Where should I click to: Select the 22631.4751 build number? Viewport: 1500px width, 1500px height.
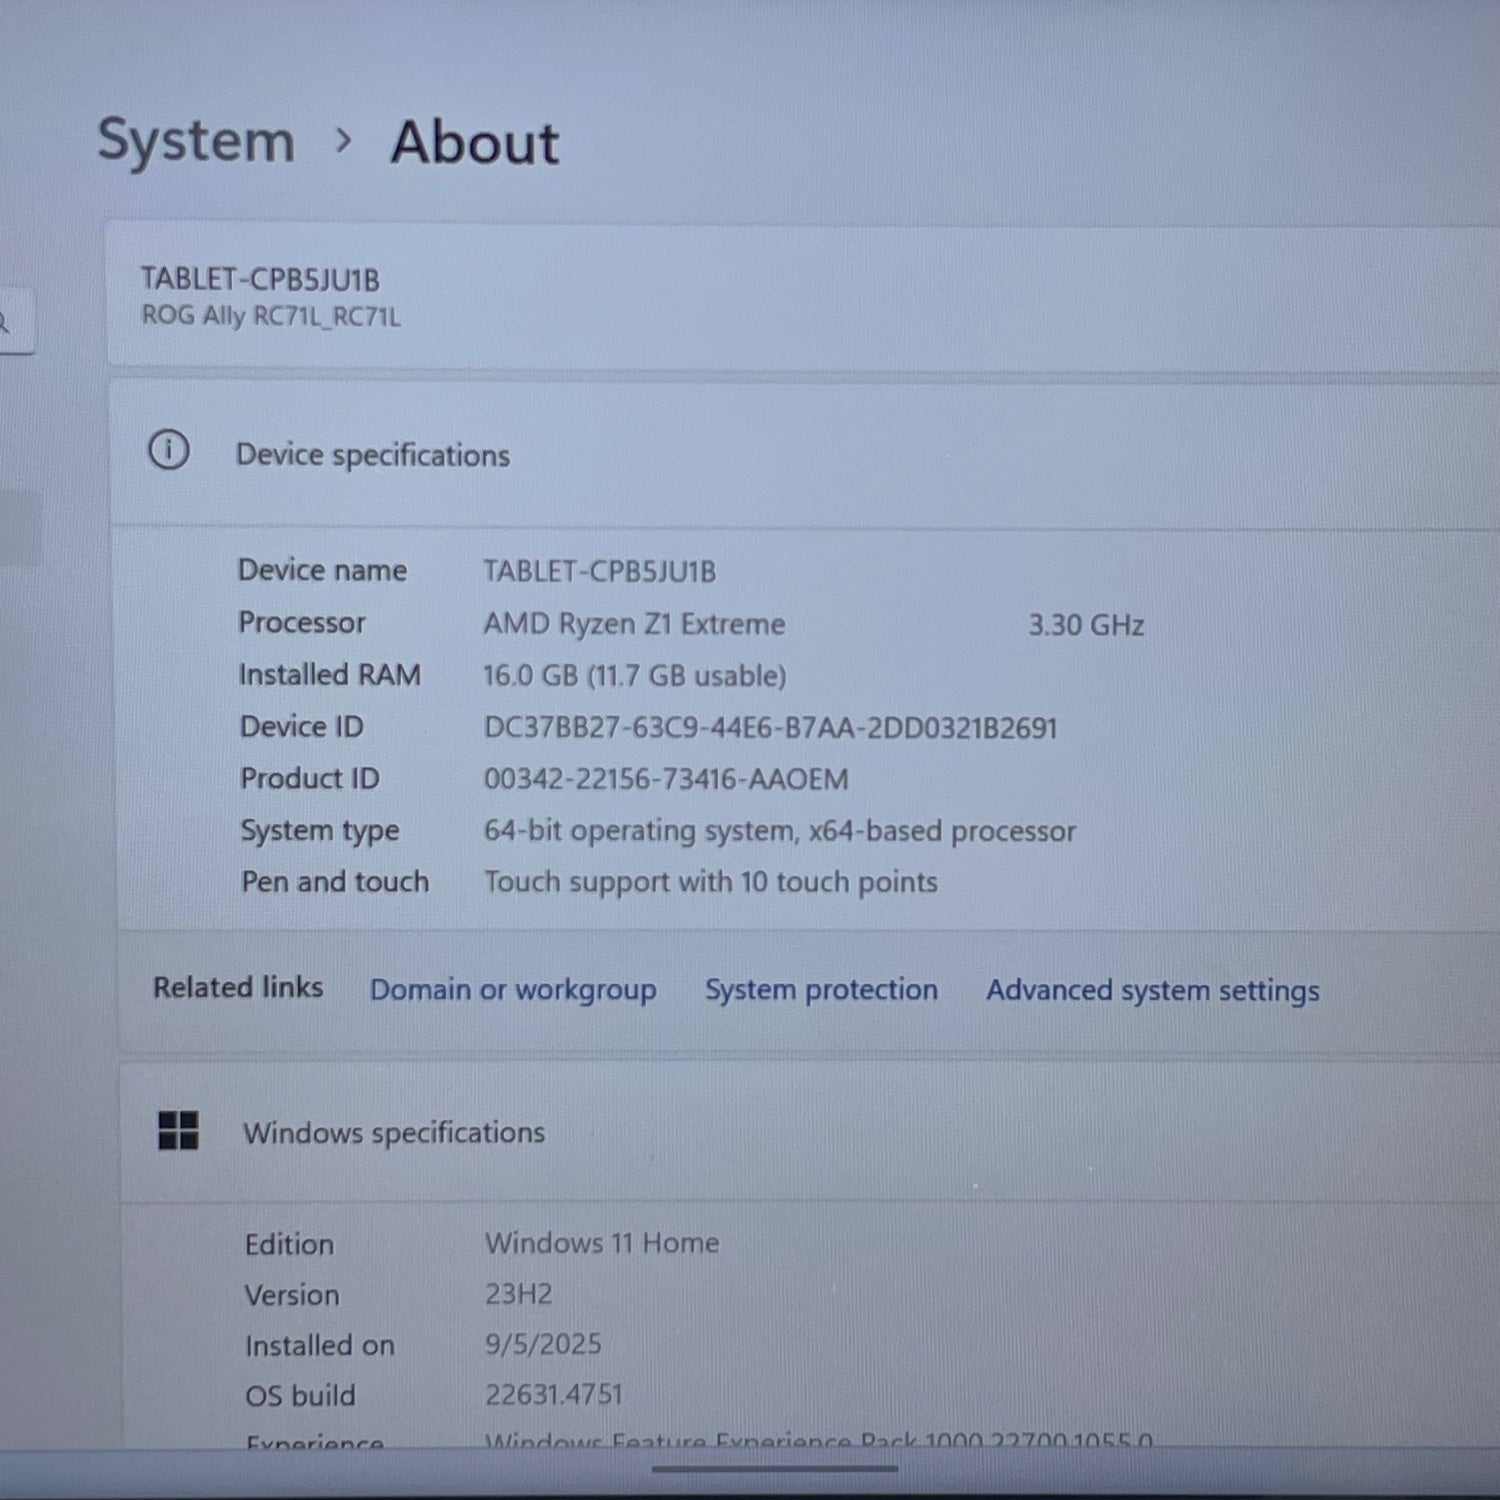[x=553, y=1394]
